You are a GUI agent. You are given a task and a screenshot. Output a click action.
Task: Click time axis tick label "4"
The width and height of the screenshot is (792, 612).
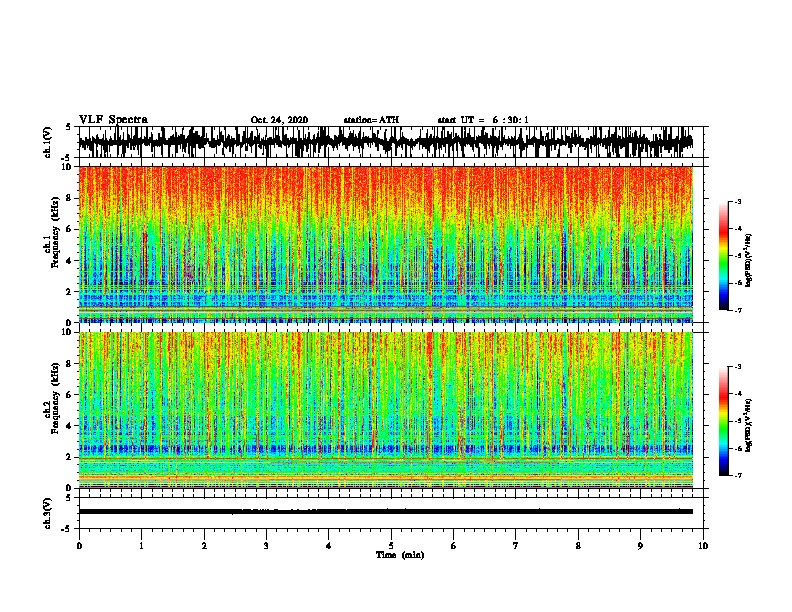coord(329,546)
